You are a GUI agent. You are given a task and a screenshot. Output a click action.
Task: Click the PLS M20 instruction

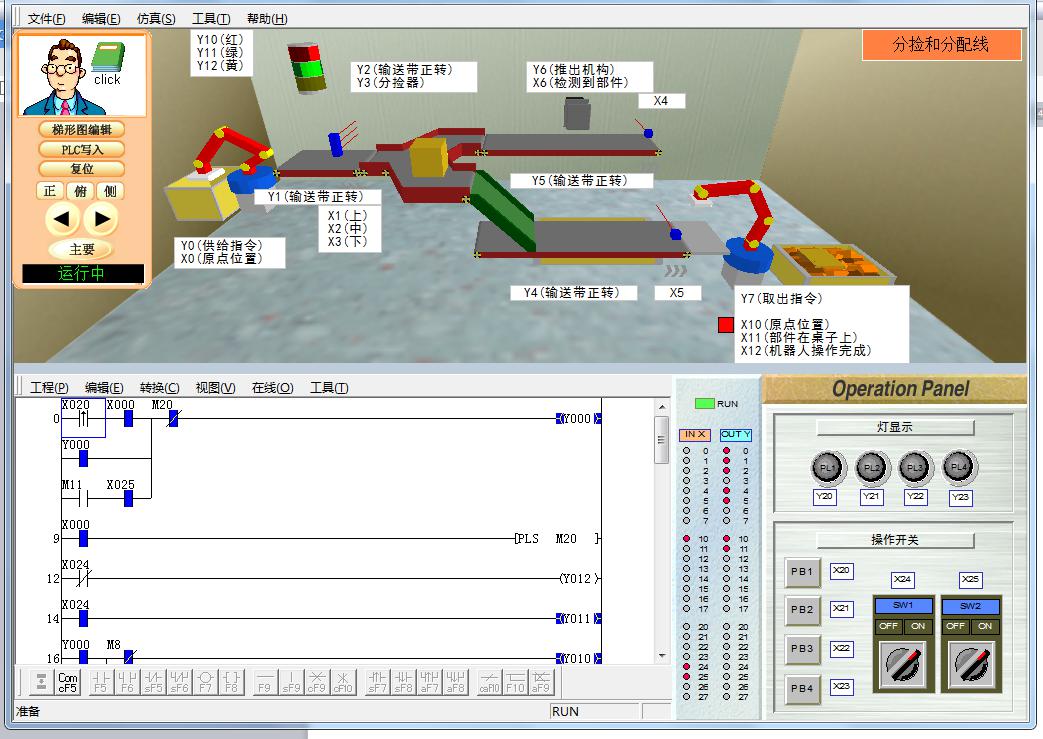point(557,539)
